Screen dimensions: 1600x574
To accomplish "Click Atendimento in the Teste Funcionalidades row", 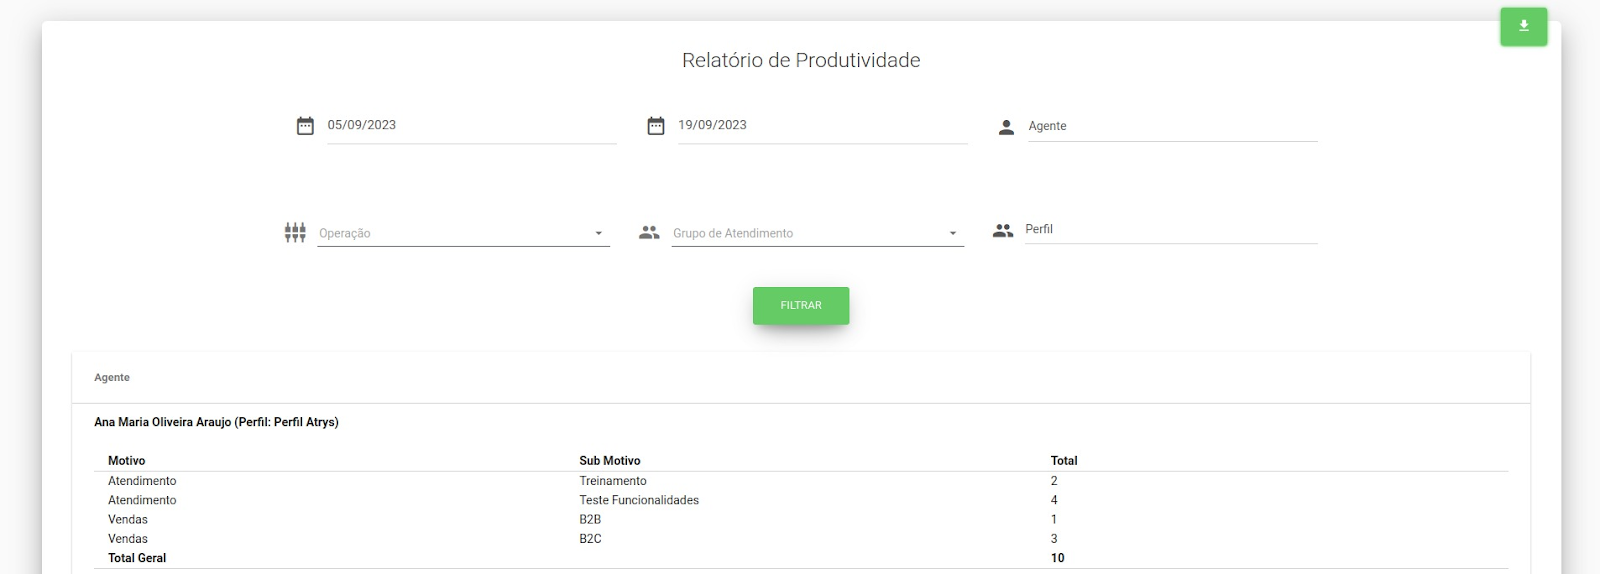I will tap(142, 500).
